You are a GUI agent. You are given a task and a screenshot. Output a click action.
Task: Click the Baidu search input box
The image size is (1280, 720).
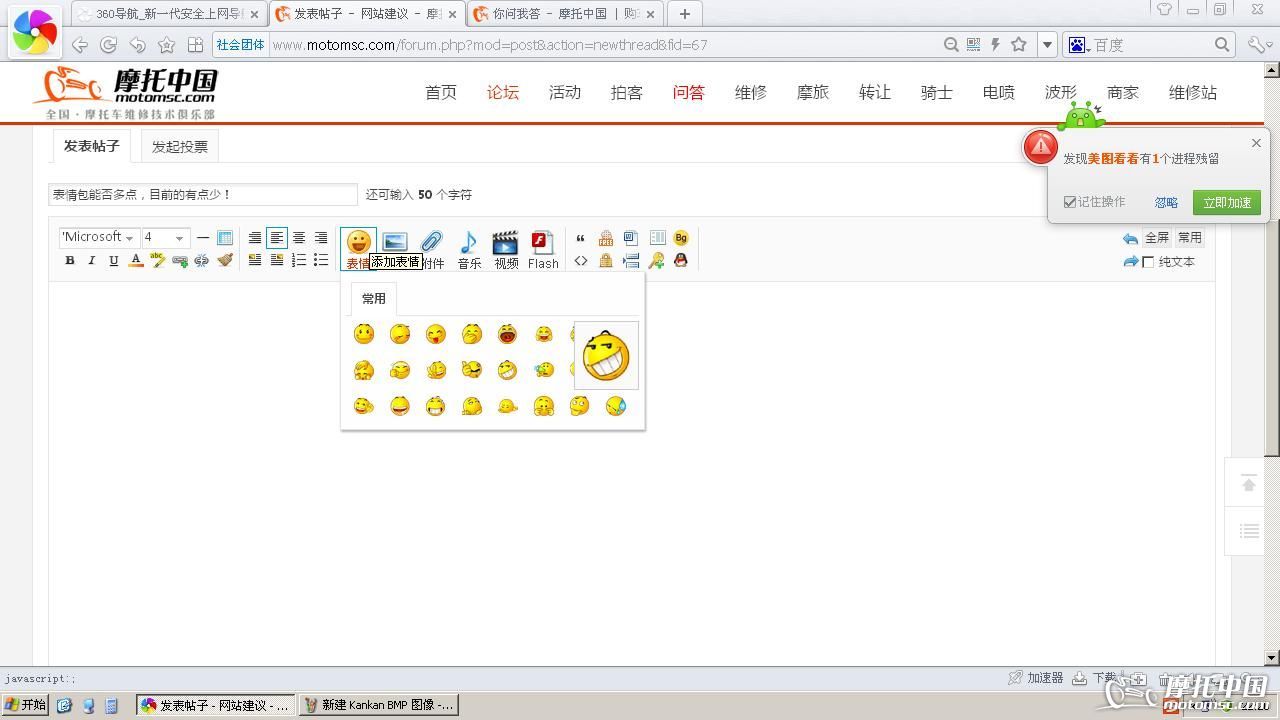1150,45
